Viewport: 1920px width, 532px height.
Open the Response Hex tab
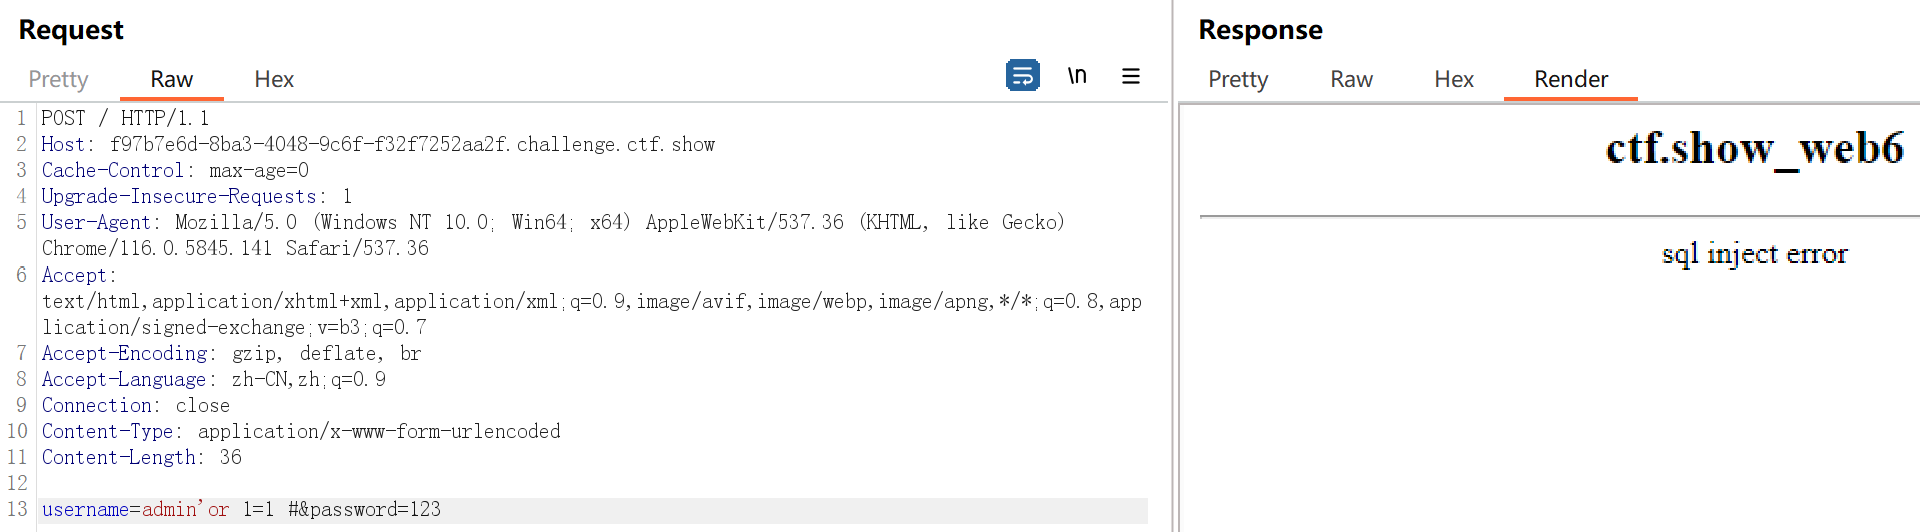[1454, 79]
